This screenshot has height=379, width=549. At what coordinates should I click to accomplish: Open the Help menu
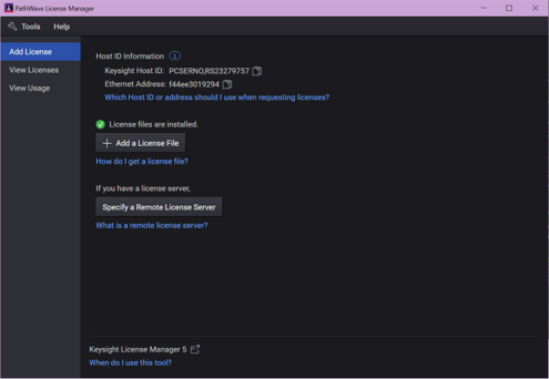tap(62, 27)
